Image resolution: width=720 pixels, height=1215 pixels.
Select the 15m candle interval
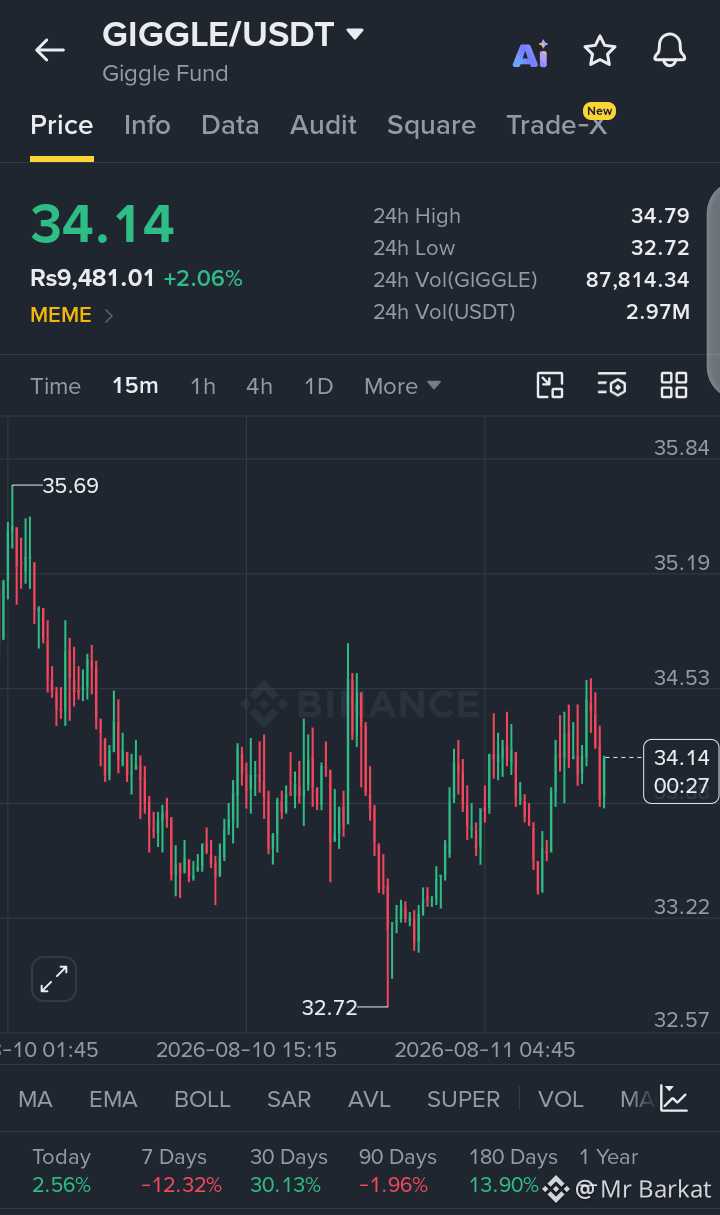[135, 386]
